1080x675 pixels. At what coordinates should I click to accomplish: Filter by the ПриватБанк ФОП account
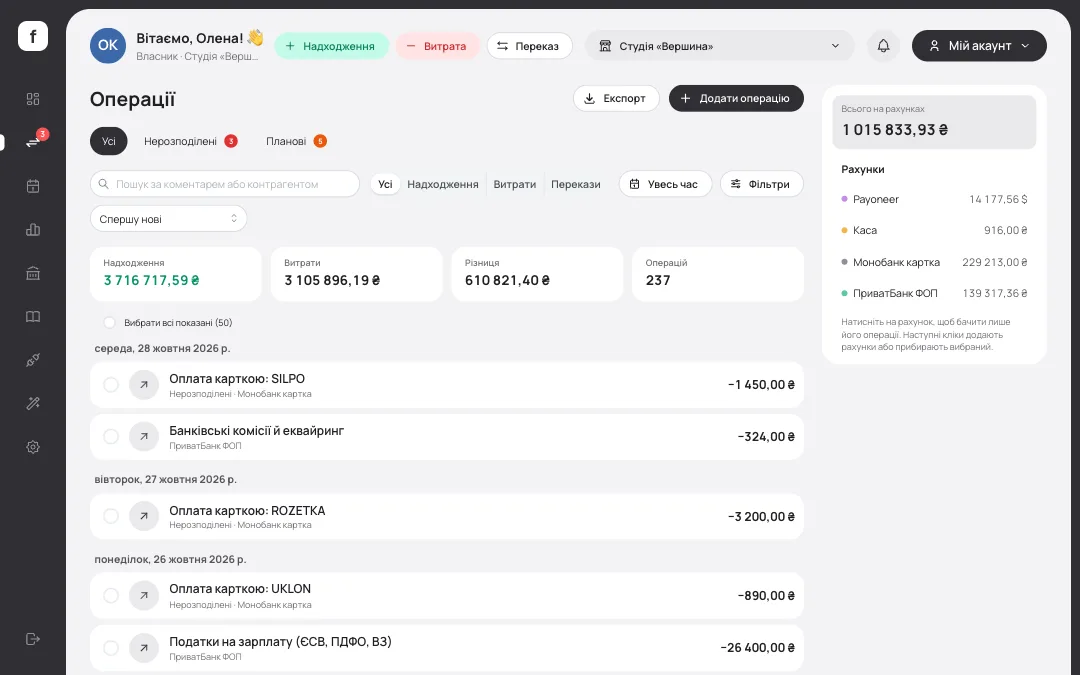[x=934, y=293]
